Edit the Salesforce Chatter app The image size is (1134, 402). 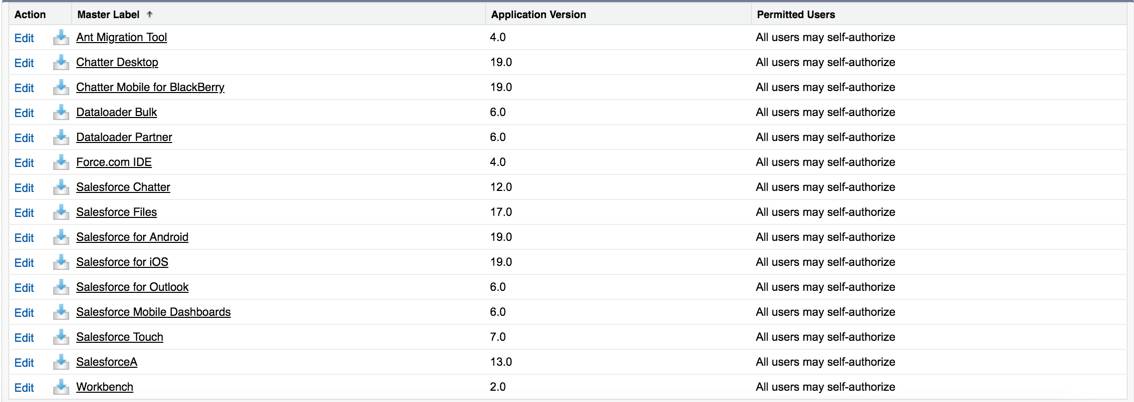point(24,187)
